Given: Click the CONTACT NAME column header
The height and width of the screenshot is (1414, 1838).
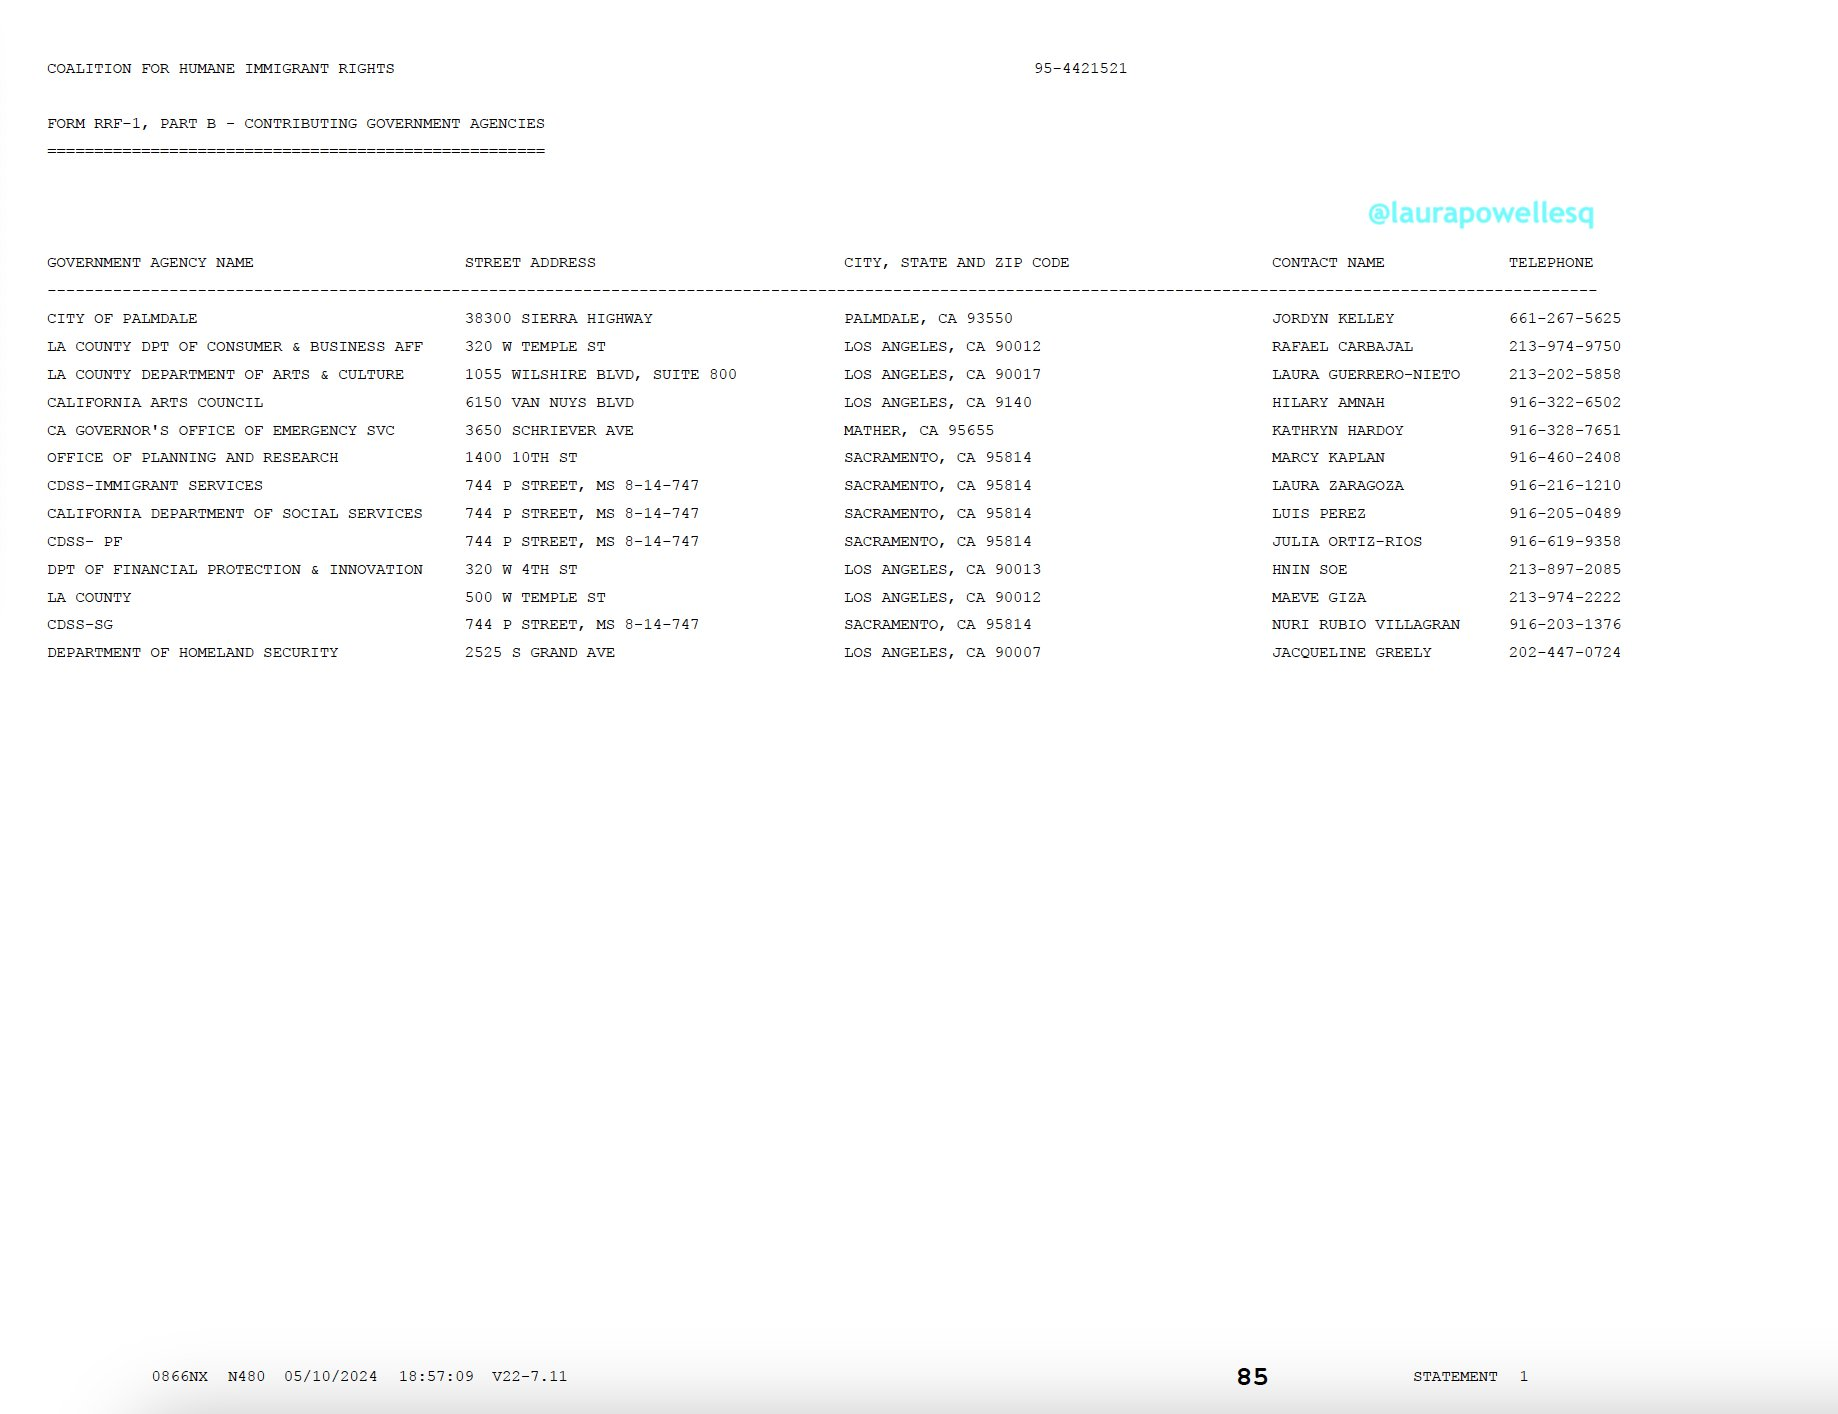Looking at the screenshot, I should (x=1328, y=263).
